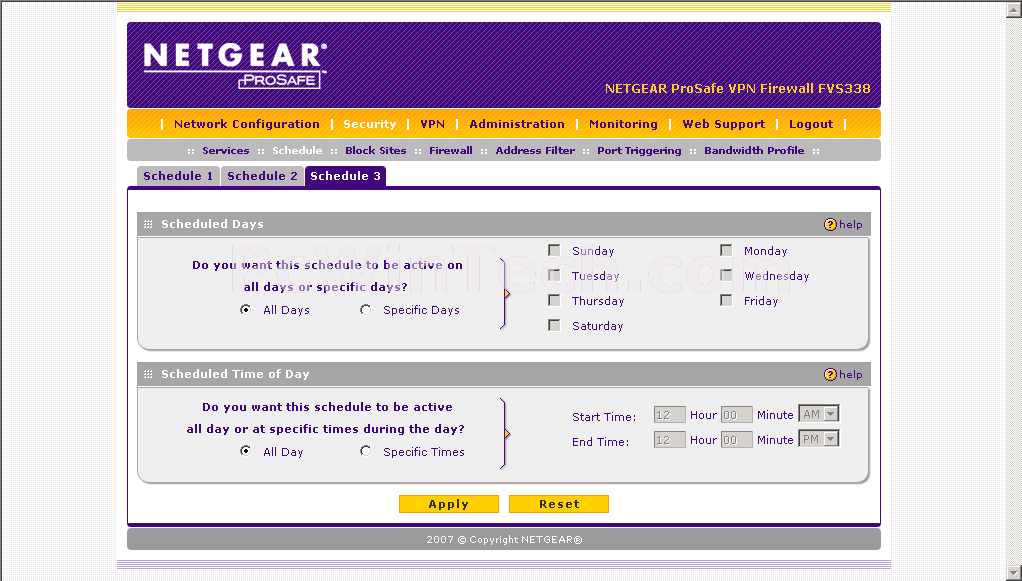This screenshot has width=1022, height=581.
Task: Open the End Time PM dropdown
Action: 819,439
